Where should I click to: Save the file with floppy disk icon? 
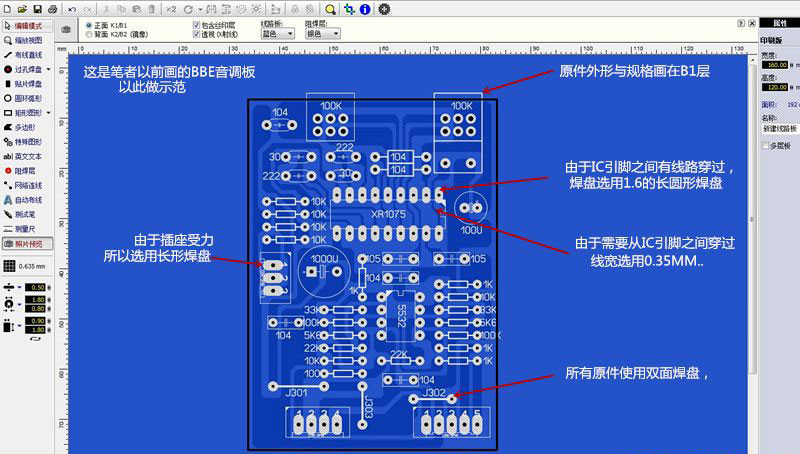click(37, 9)
